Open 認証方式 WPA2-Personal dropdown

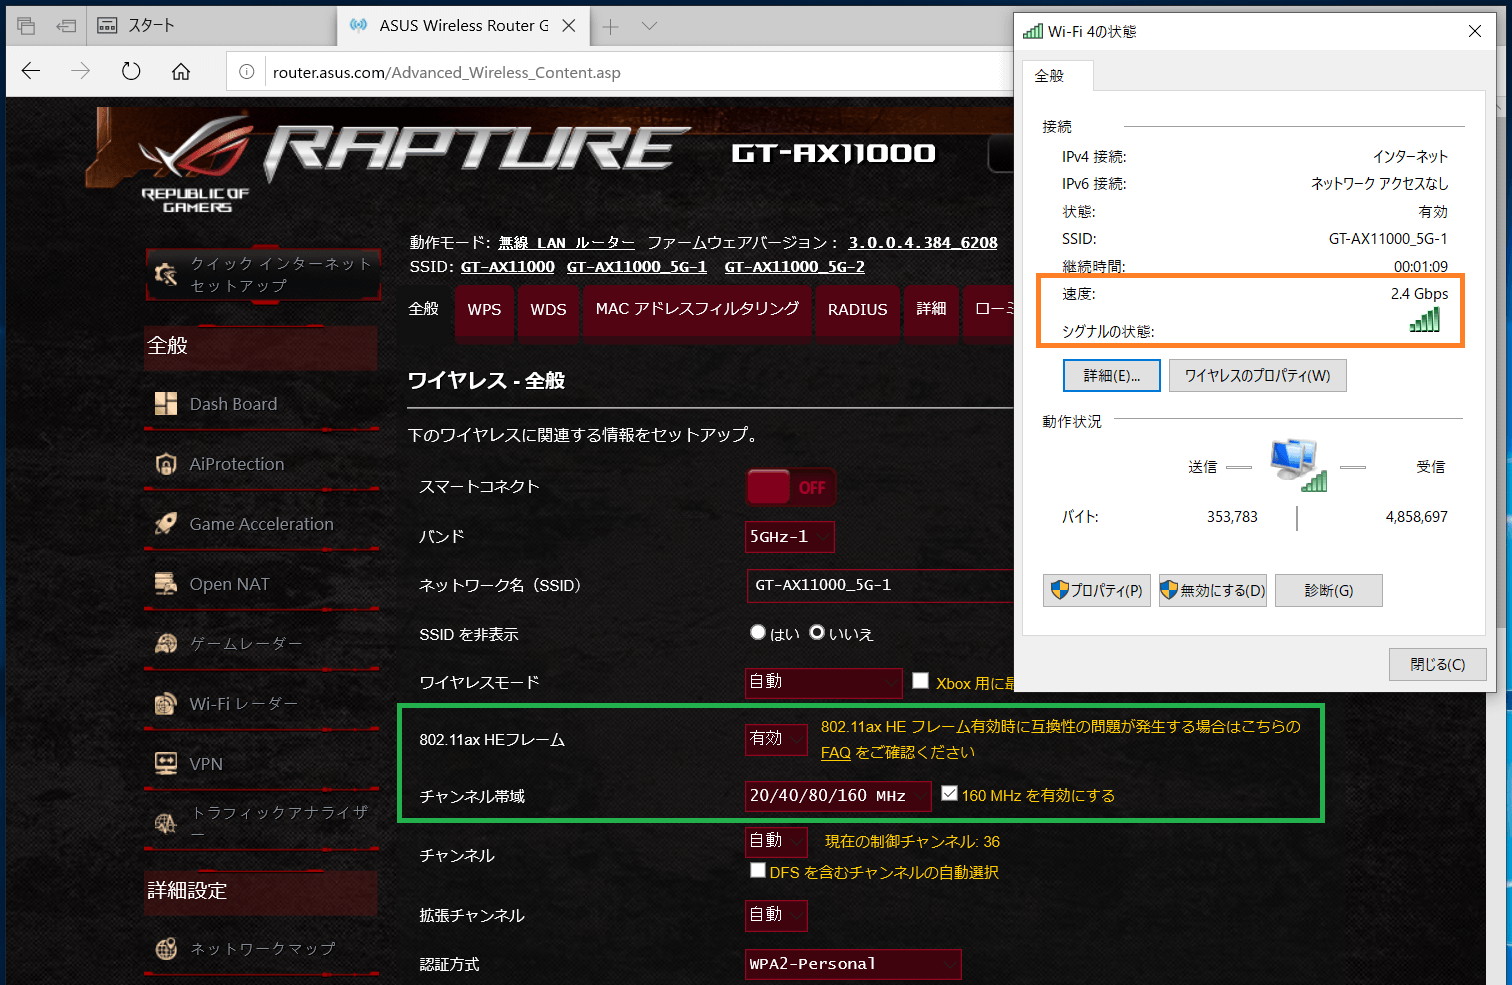coord(853,964)
